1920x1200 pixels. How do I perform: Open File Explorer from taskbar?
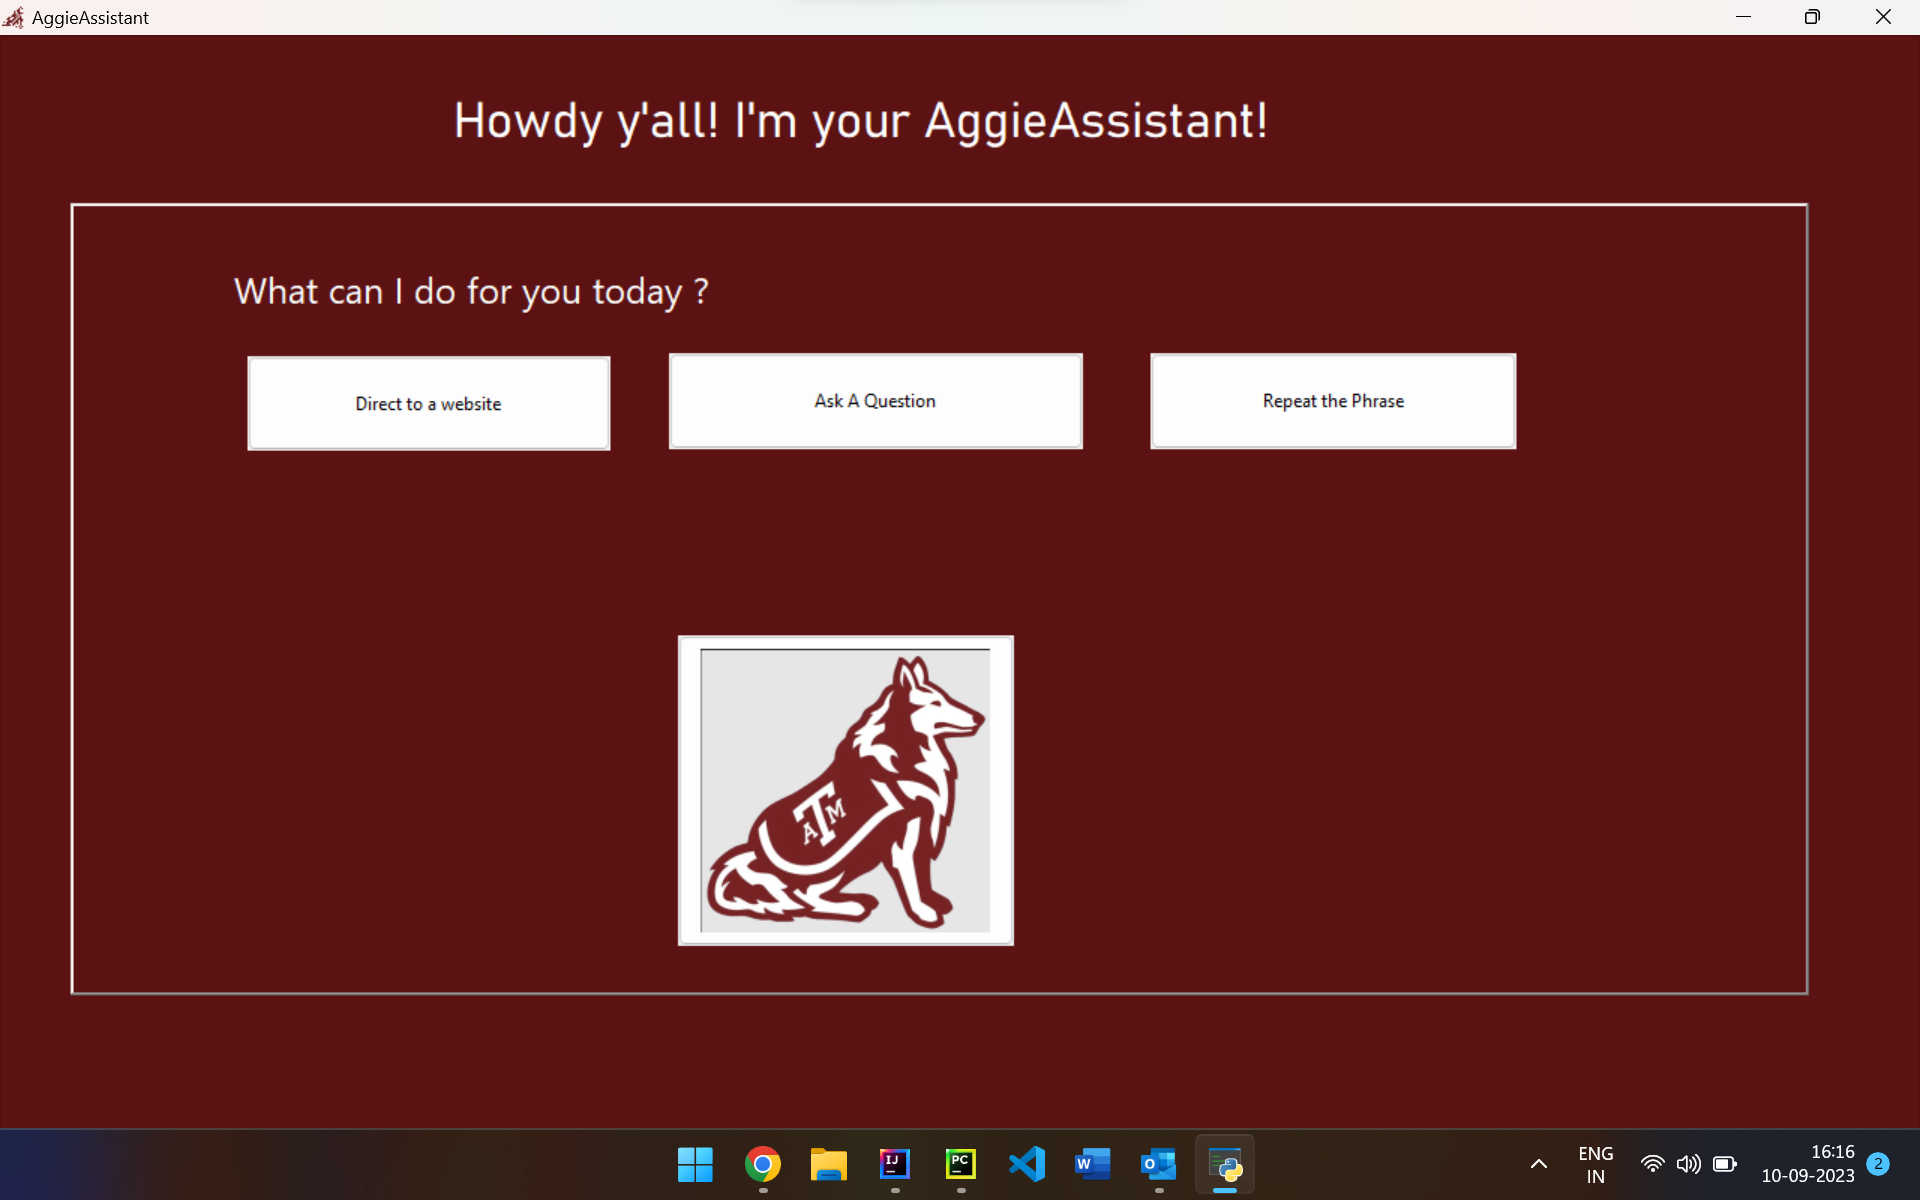(x=828, y=1164)
